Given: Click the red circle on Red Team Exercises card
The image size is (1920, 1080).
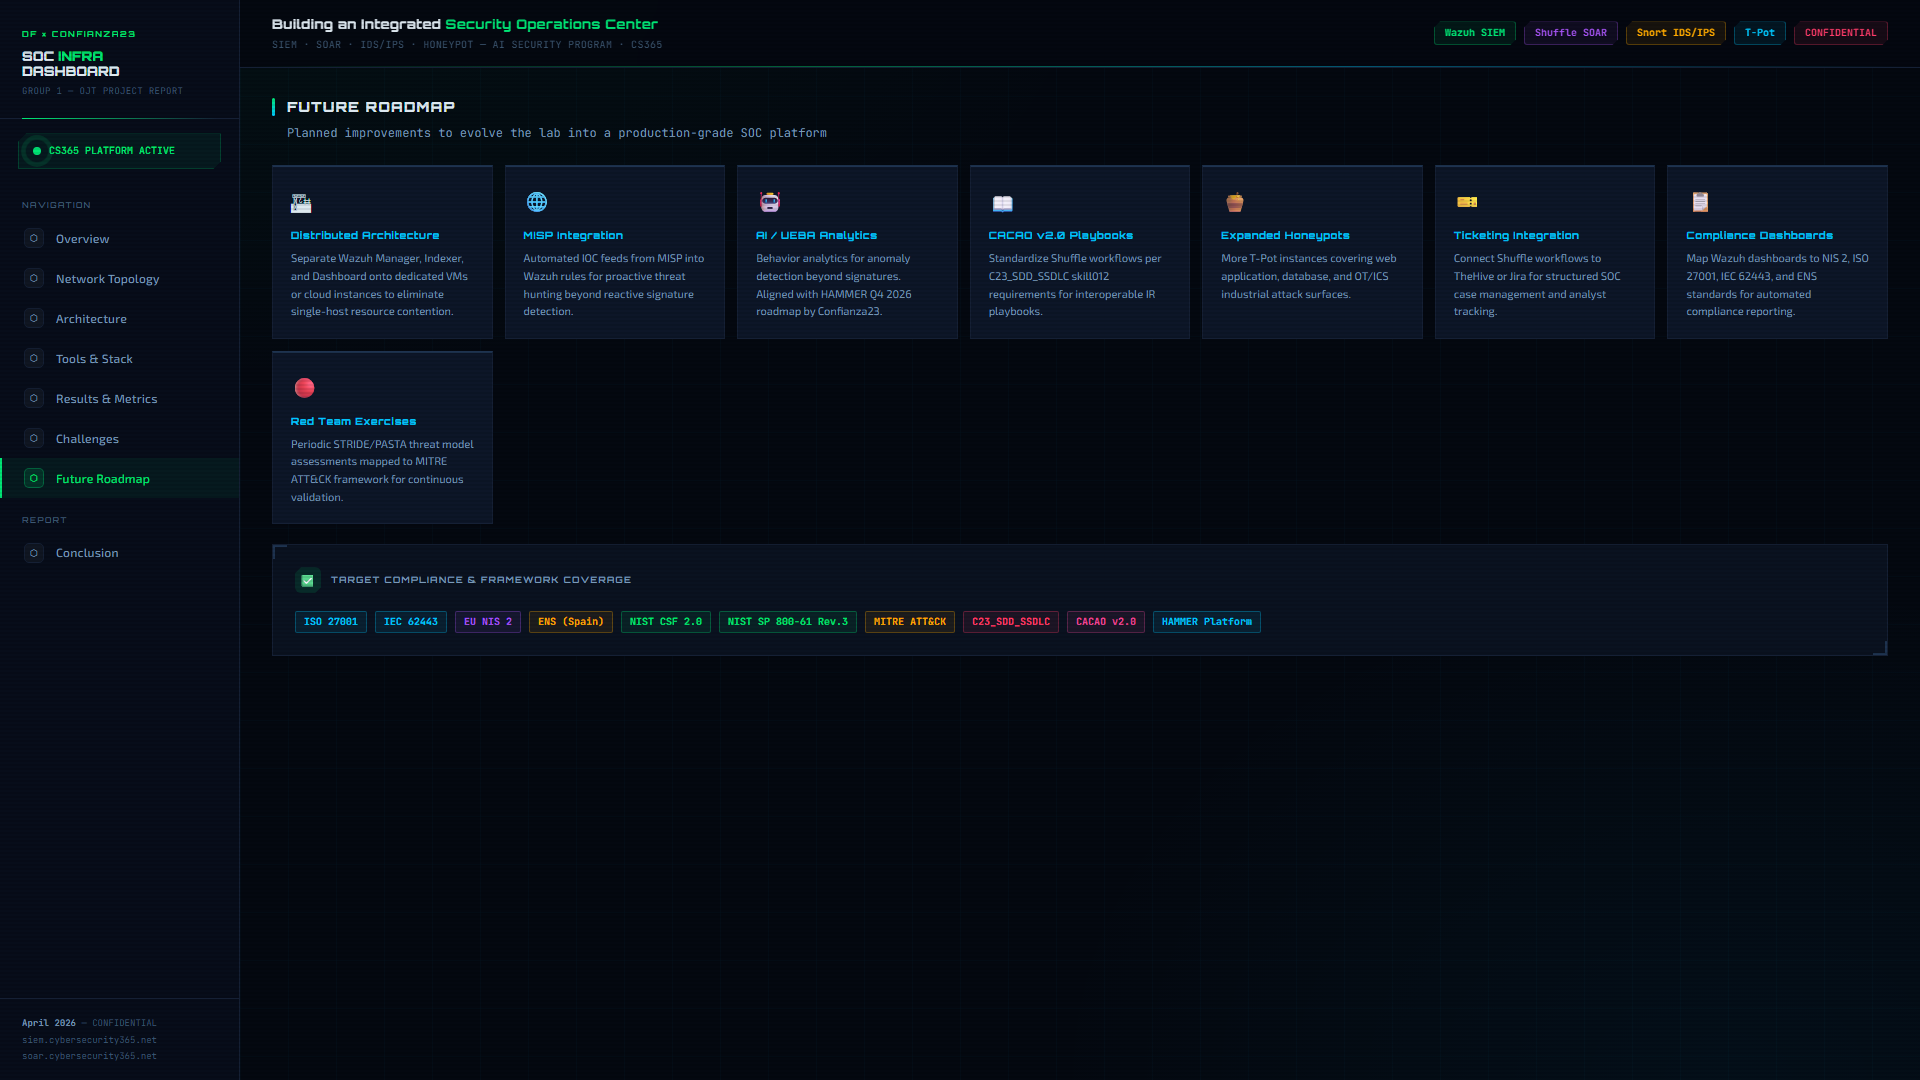Looking at the screenshot, I should click(304, 387).
